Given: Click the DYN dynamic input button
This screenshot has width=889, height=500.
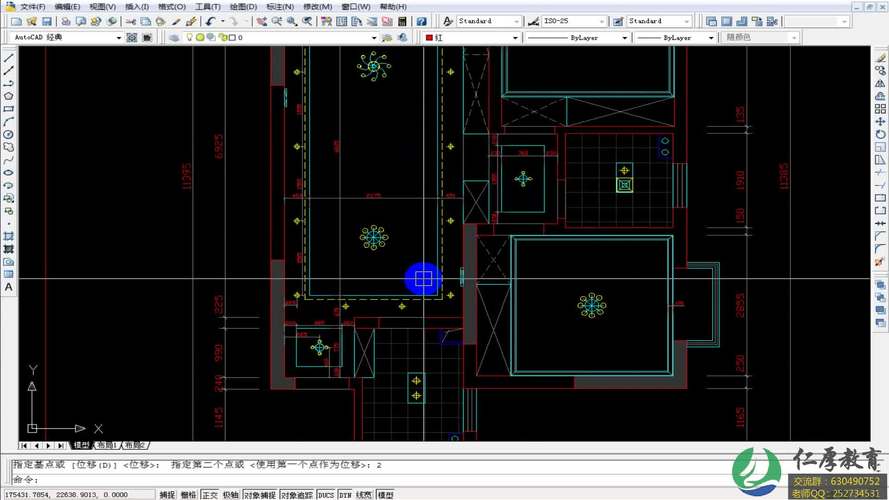Looking at the screenshot, I should click(345, 495).
